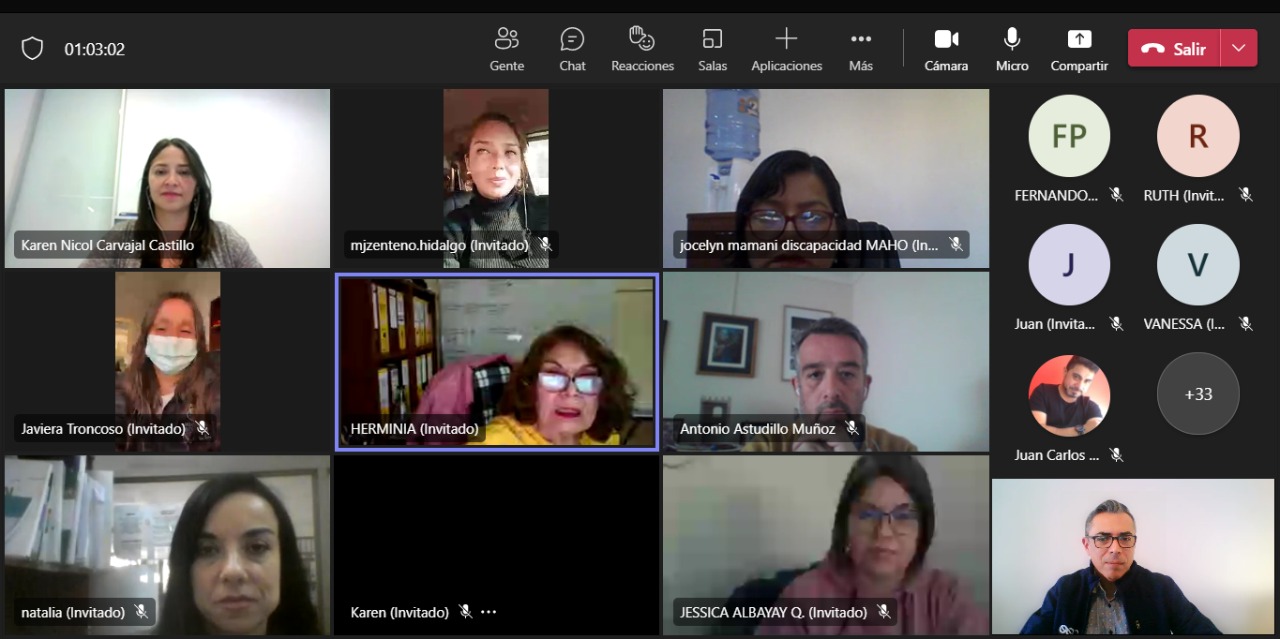This screenshot has height=639, width=1280.
Task: Click muted mic icon beside Juan Carlos
Action: coord(1116,455)
